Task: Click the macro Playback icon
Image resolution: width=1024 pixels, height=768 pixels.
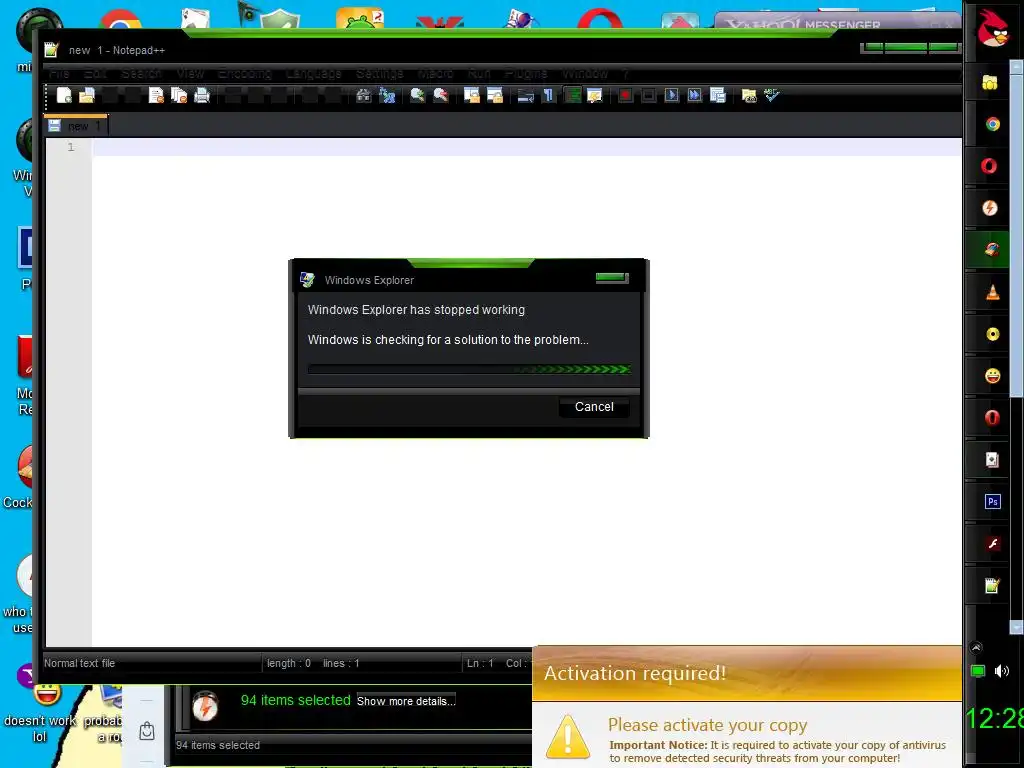Action: click(671, 95)
